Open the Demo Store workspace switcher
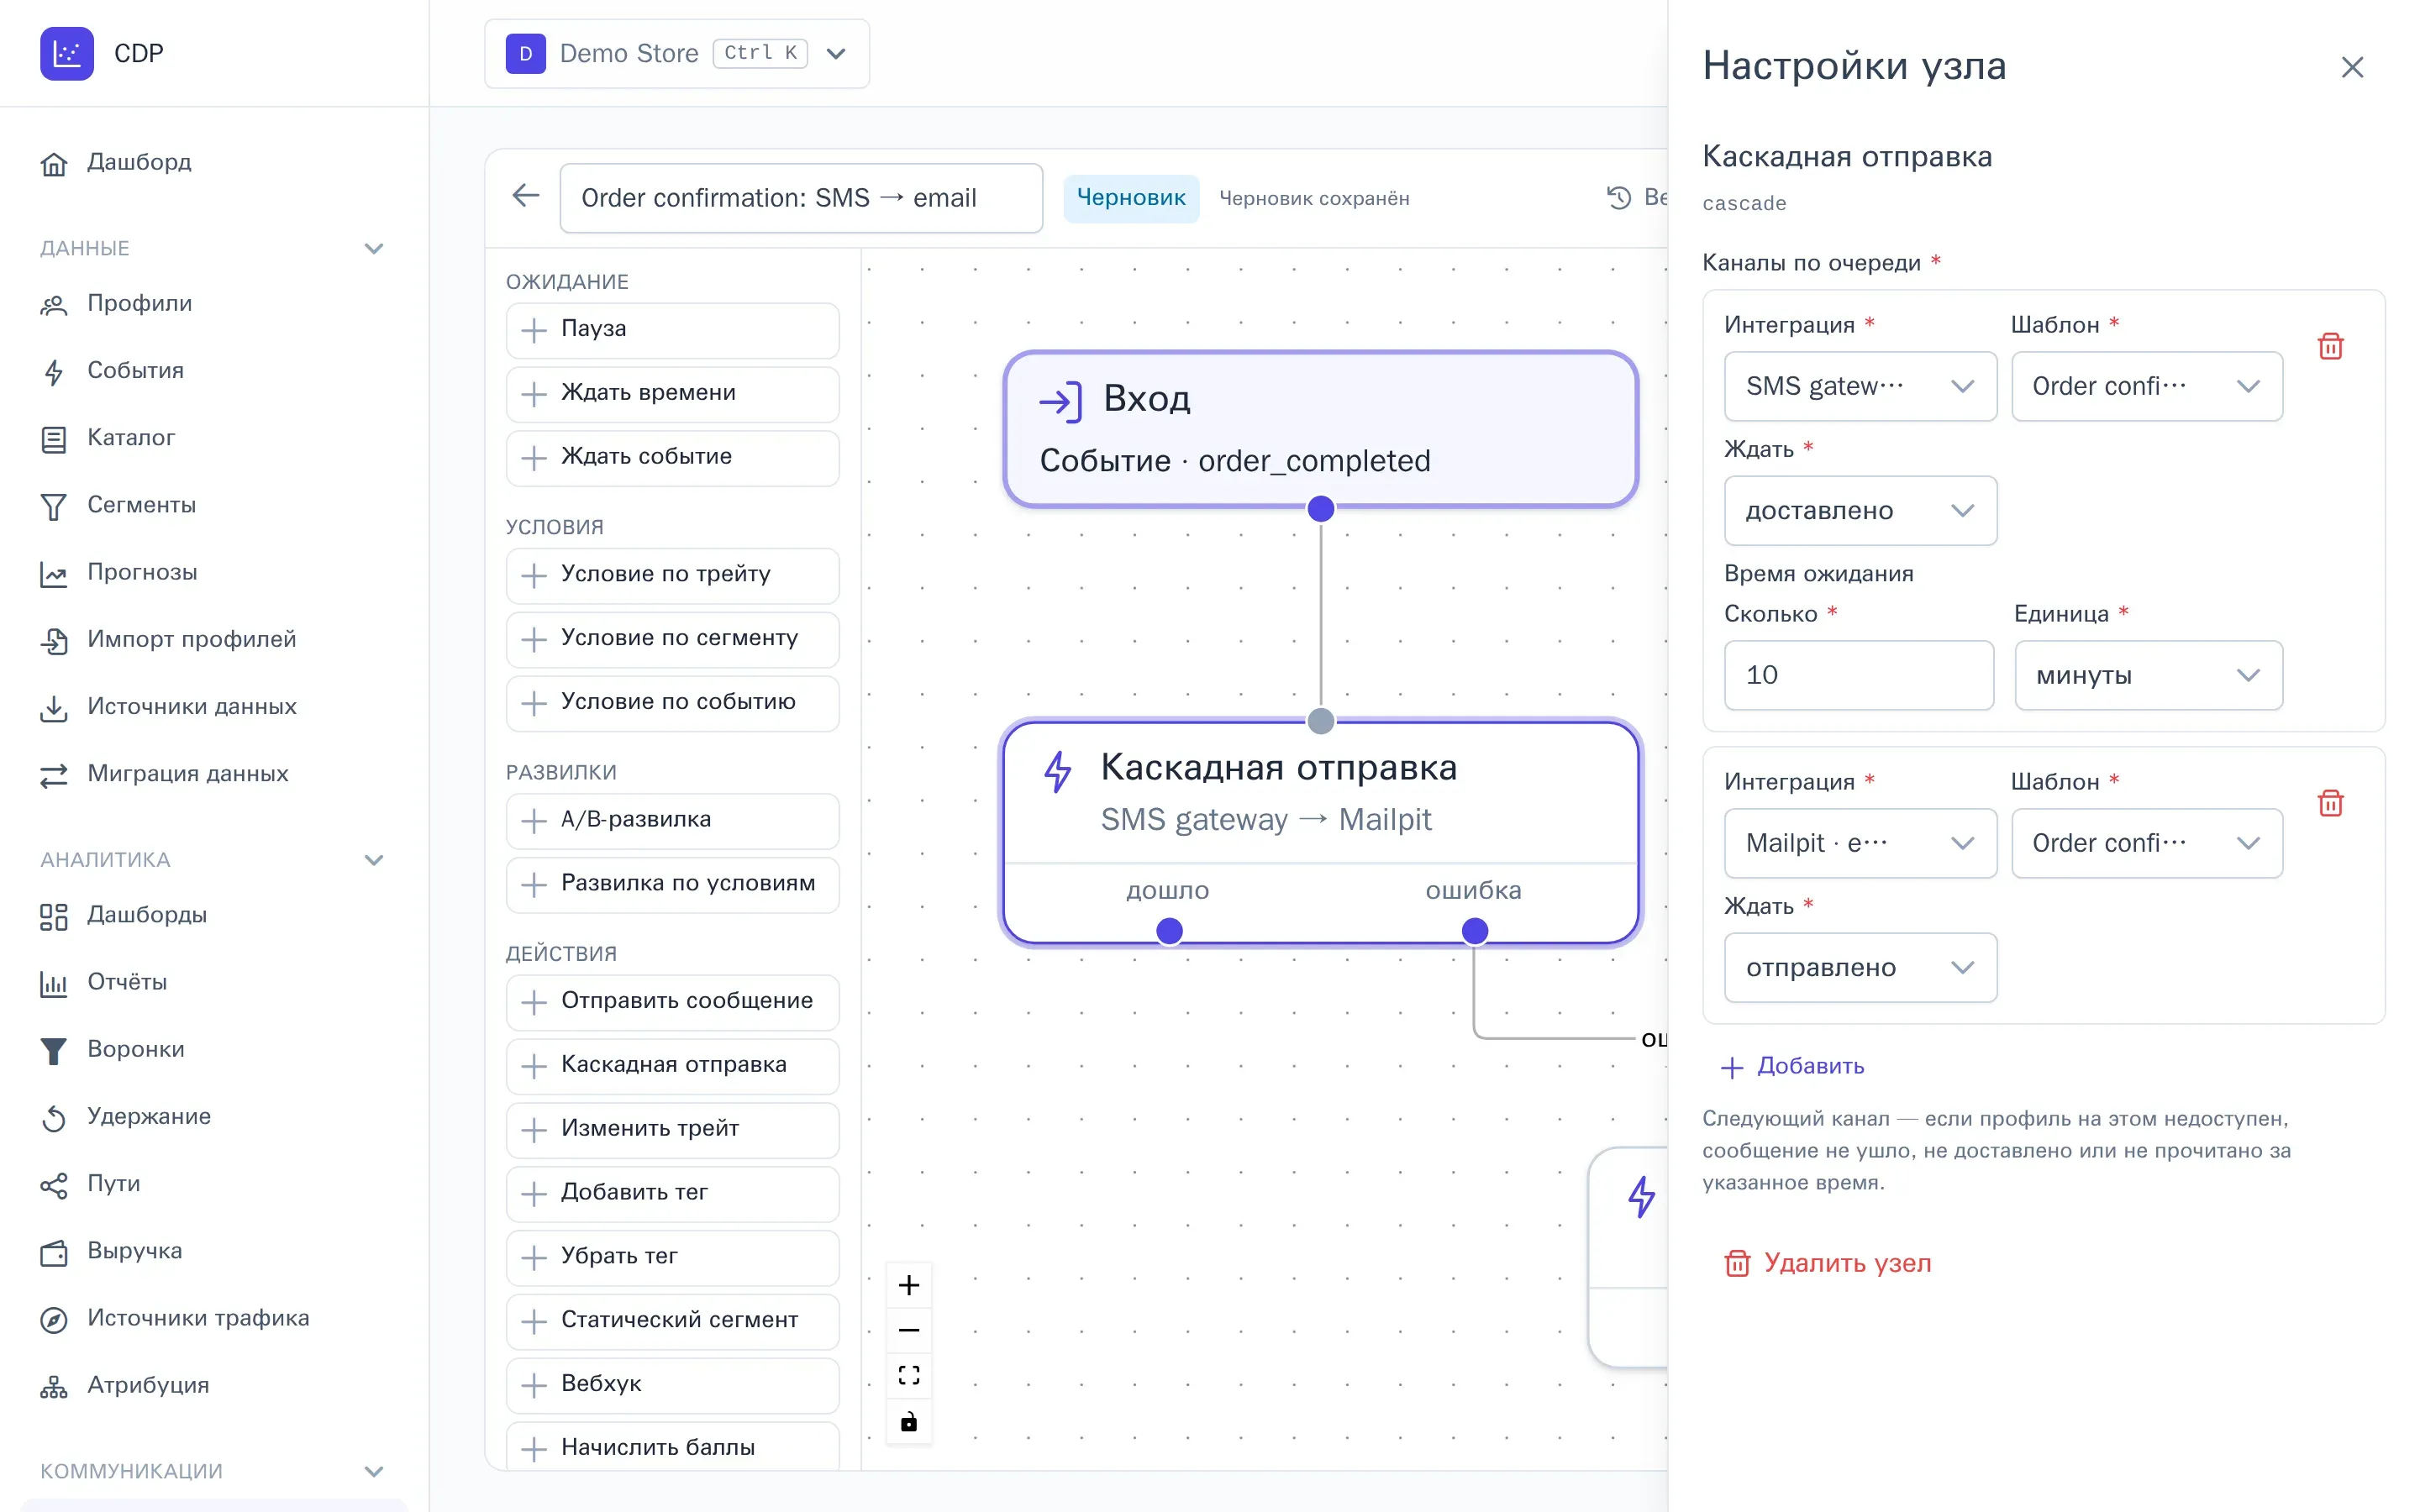 (x=677, y=53)
